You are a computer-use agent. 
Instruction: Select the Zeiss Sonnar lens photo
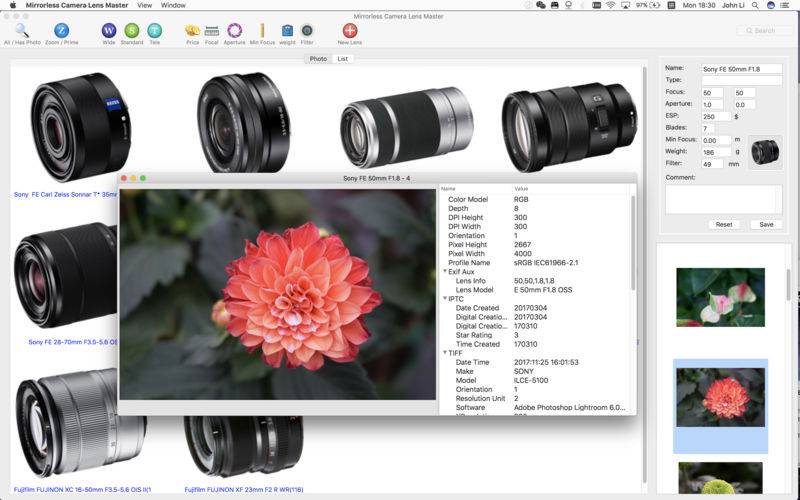(81, 128)
